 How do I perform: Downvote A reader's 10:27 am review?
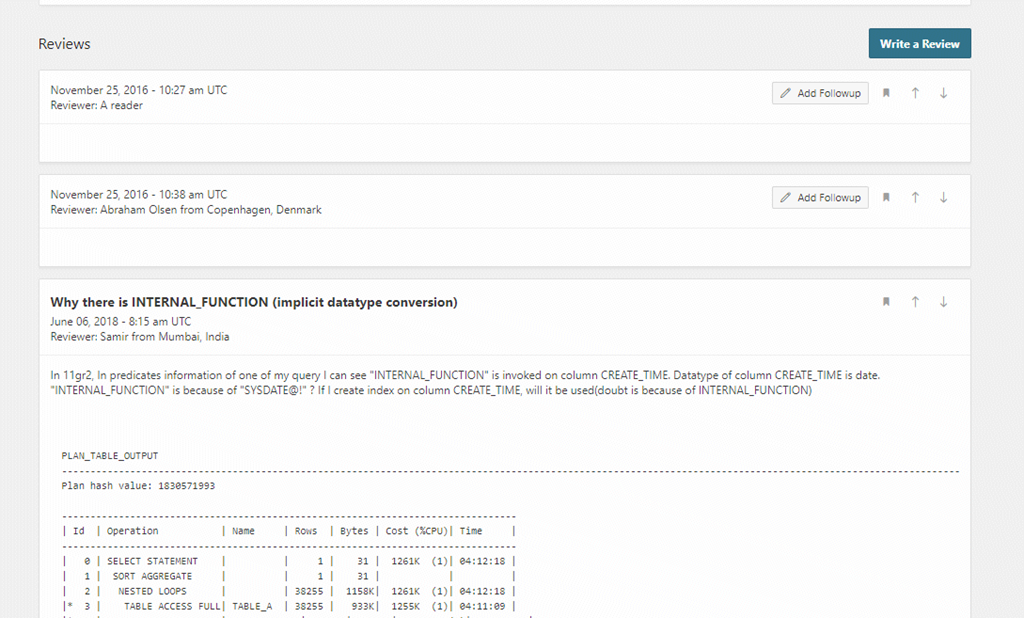click(943, 93)
